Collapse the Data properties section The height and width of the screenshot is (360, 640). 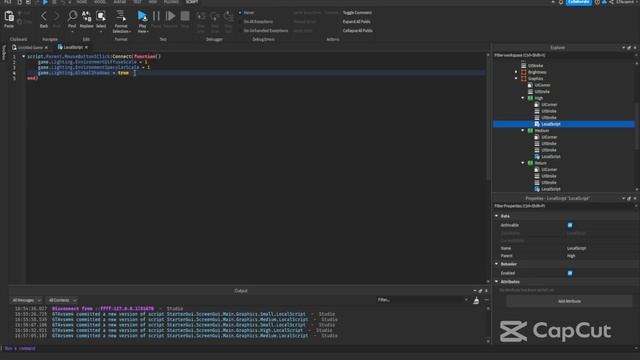tap(497, 216)
